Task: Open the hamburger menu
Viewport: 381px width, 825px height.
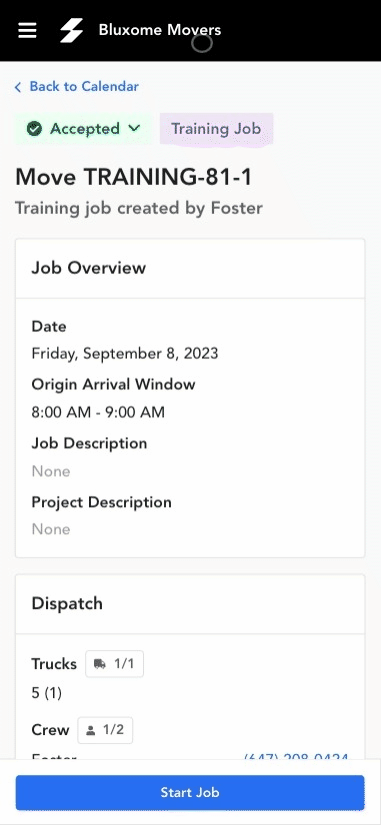Action: 27,30
